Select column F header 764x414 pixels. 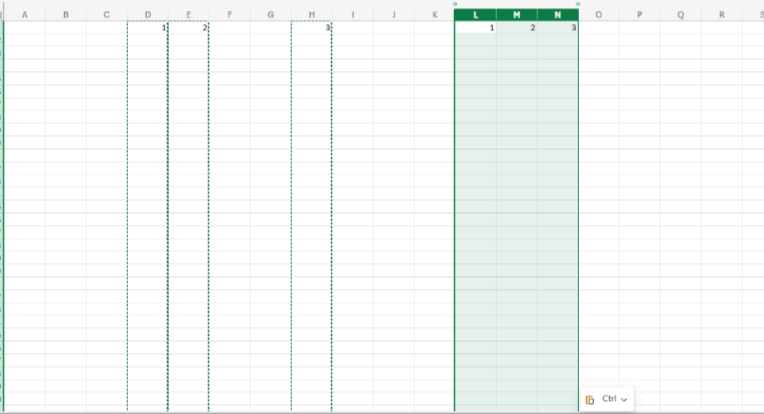click(x=229, y=15)
